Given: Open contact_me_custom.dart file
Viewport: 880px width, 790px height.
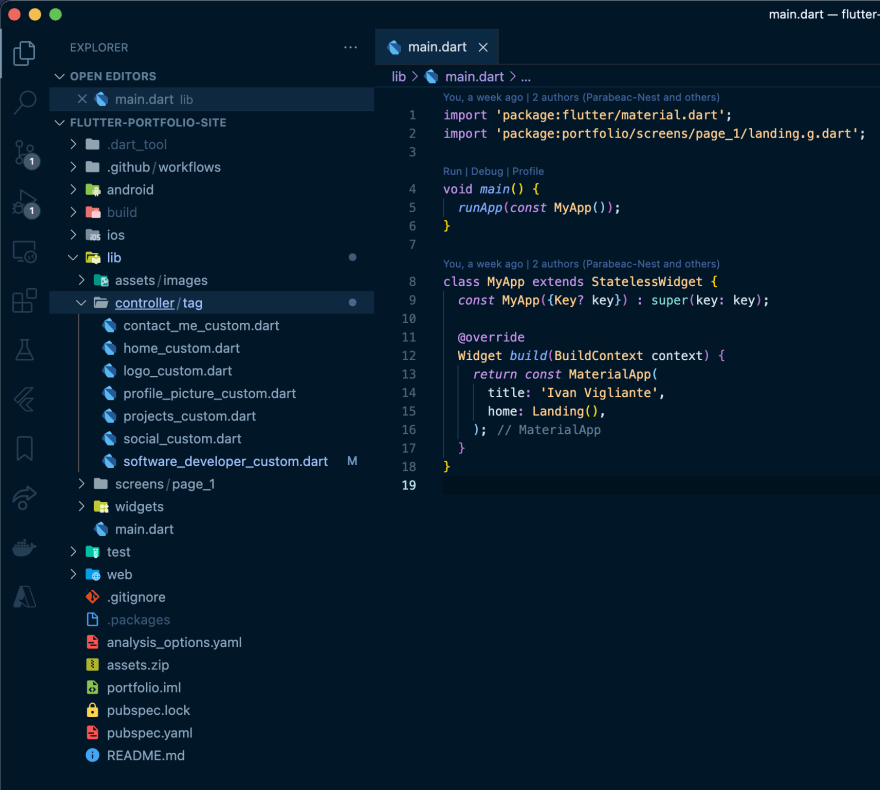Looking at the screenshot, I should (201, 326).
